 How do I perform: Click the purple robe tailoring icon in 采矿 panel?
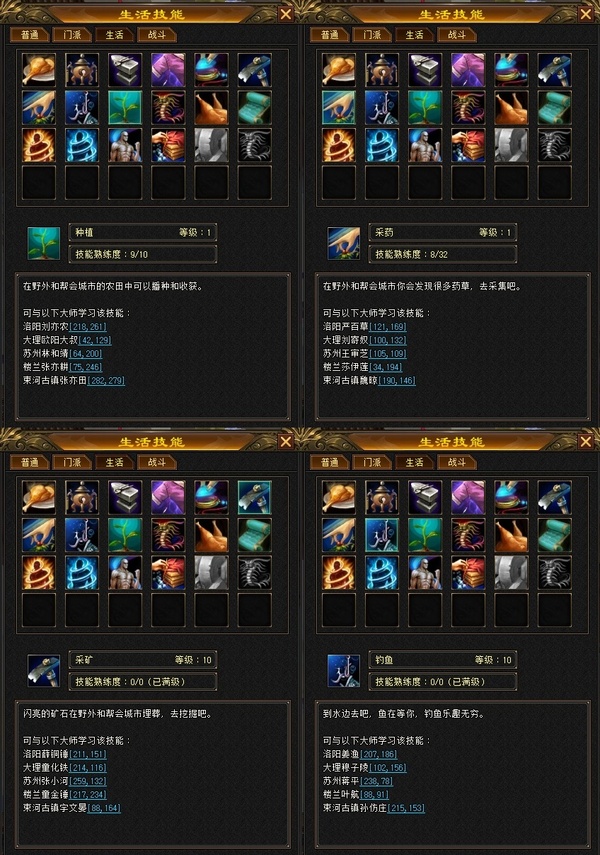pos(168,497)
